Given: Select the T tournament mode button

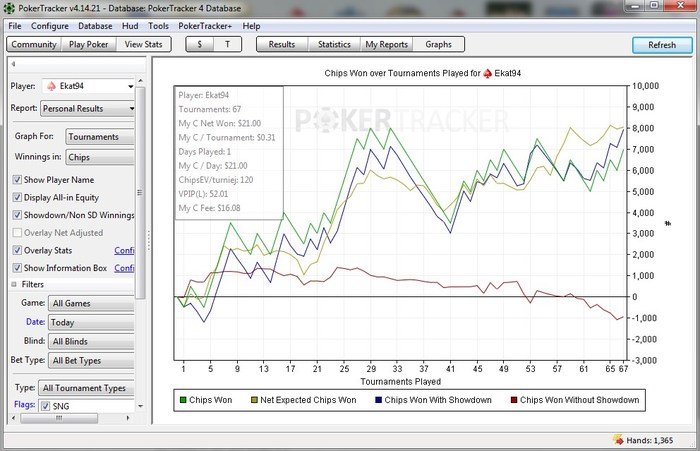Looking at the screenshot, I should point(227,44).
